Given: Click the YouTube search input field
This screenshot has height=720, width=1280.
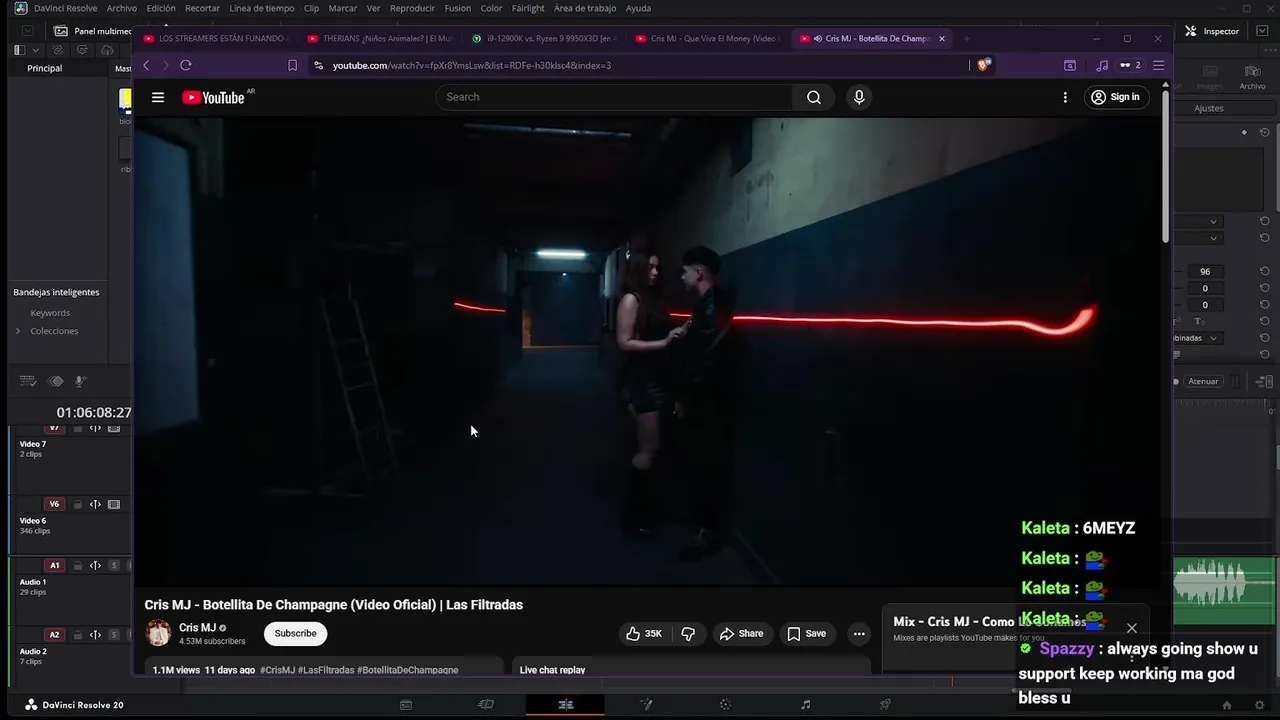Looking at the screenshot, I should [x=614, y=97].
